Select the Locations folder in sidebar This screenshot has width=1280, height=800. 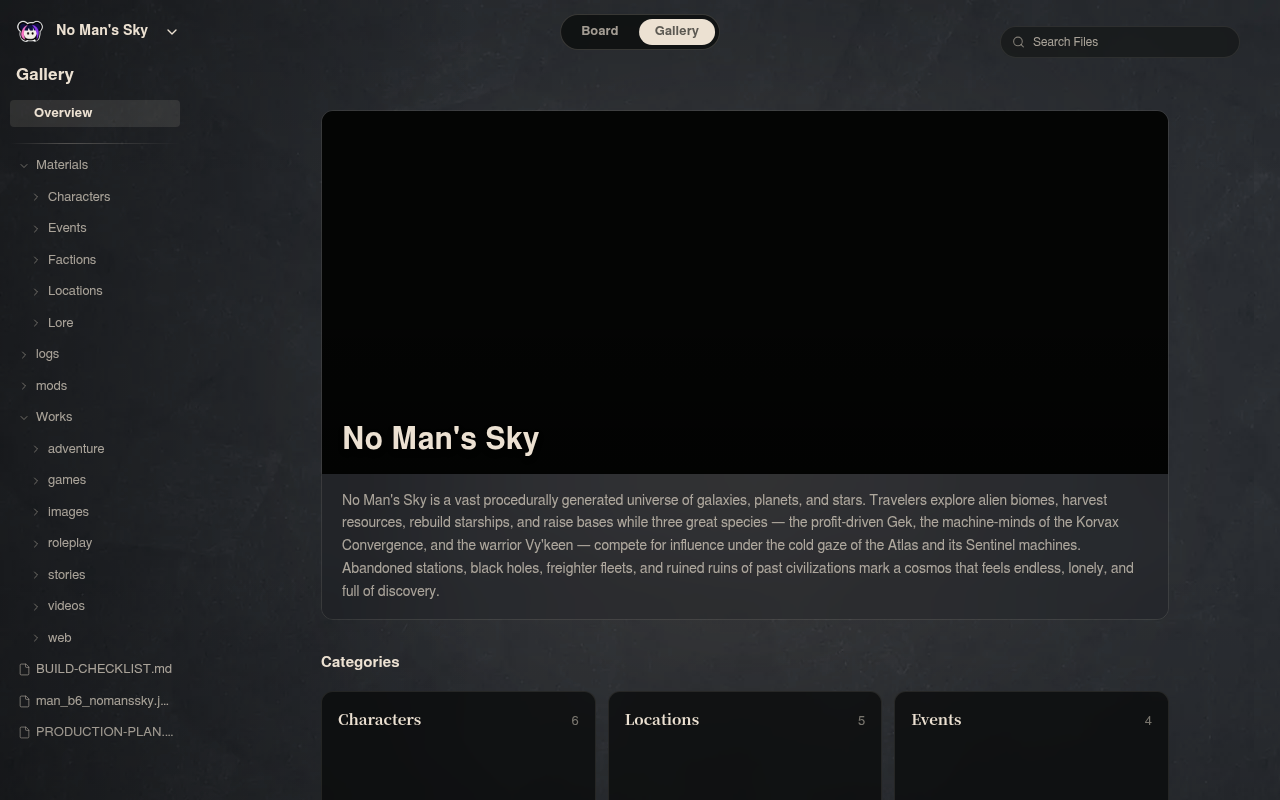[x=75, y=291]
